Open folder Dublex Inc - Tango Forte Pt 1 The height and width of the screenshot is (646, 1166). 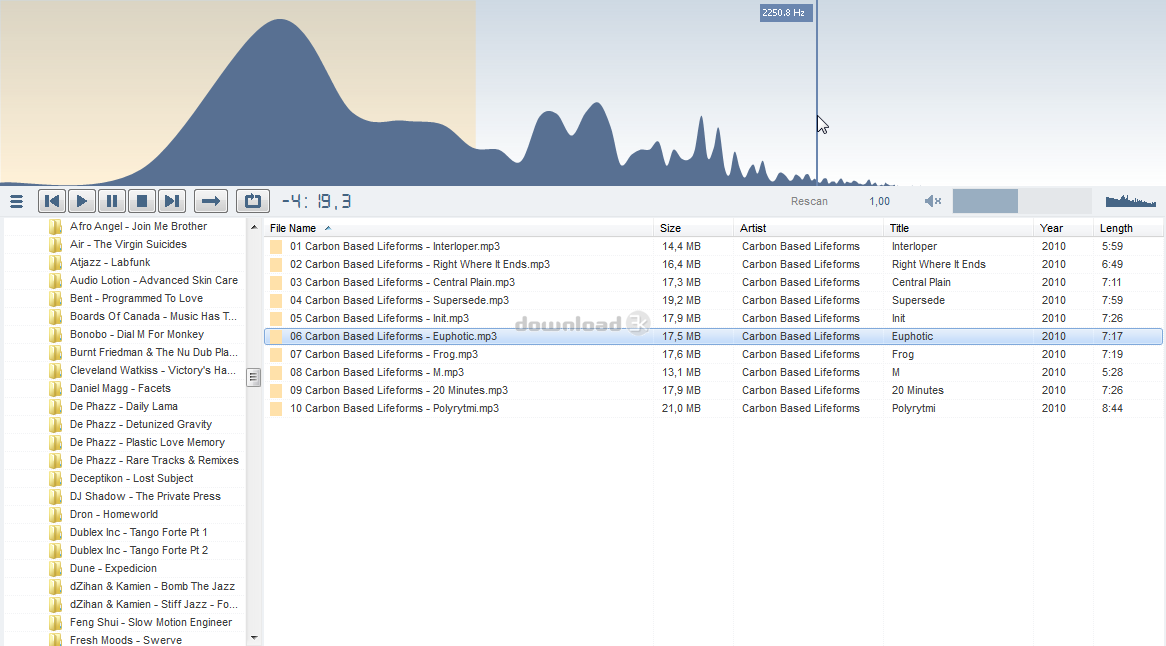(x=138, y=532)
